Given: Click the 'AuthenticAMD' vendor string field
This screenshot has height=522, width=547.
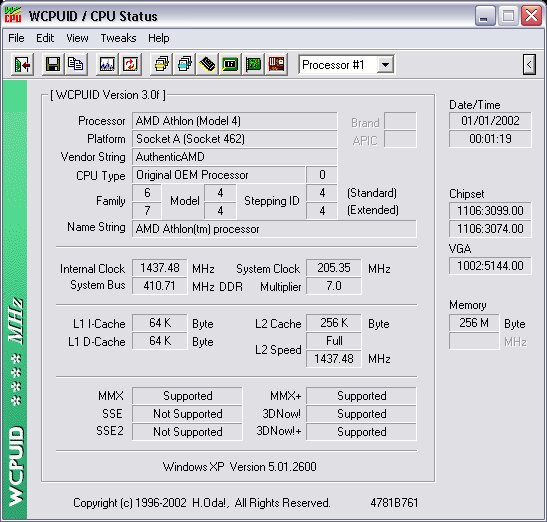Looking at the screenshot, I should (234, 157).
